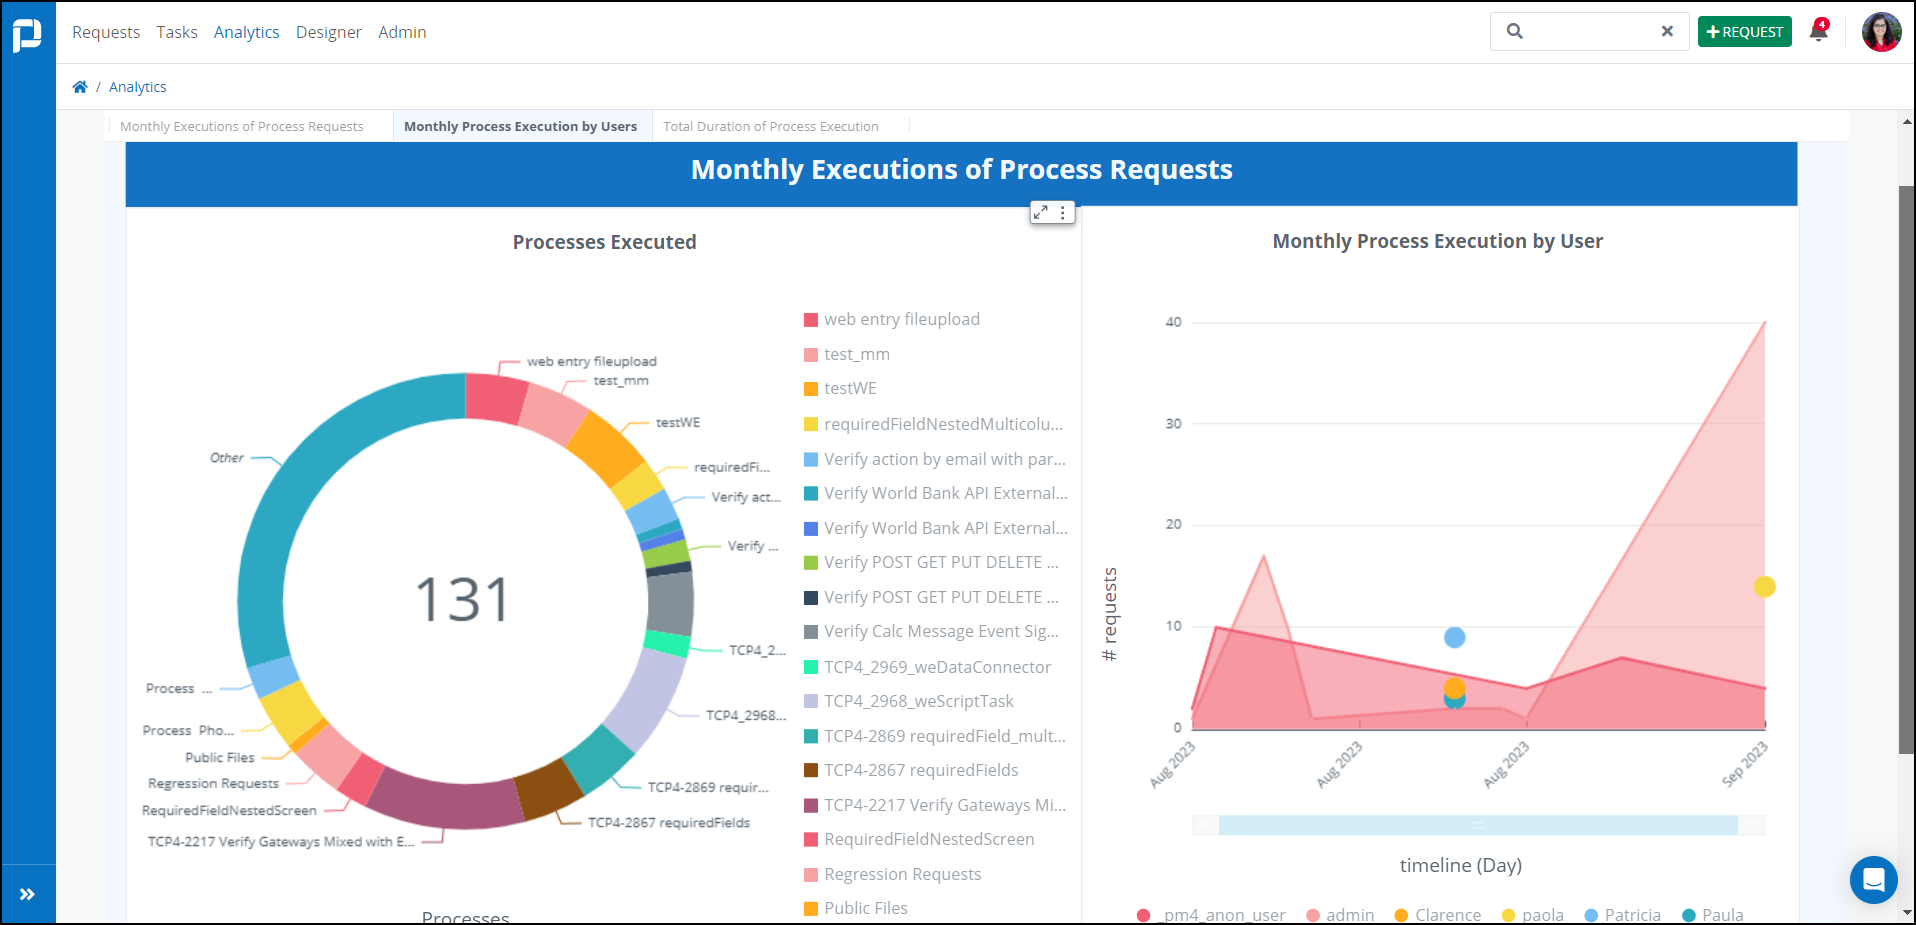The width and height of the screenshot is (1916, 925).
Task: Clear the search field with the X
Action: [x=1667, y=31]
